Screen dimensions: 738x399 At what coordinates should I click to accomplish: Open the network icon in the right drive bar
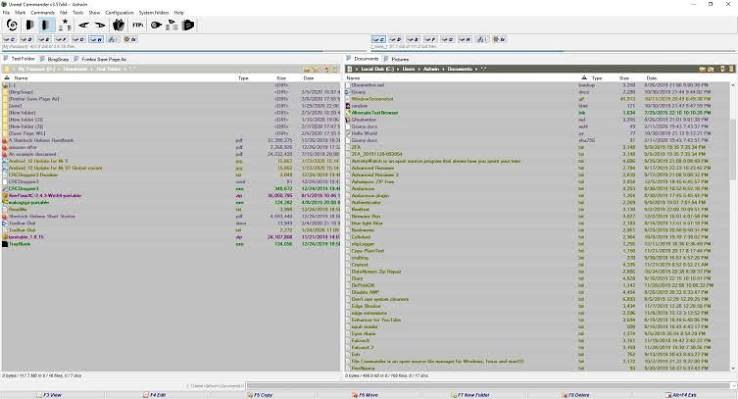[x=481, y=40]
